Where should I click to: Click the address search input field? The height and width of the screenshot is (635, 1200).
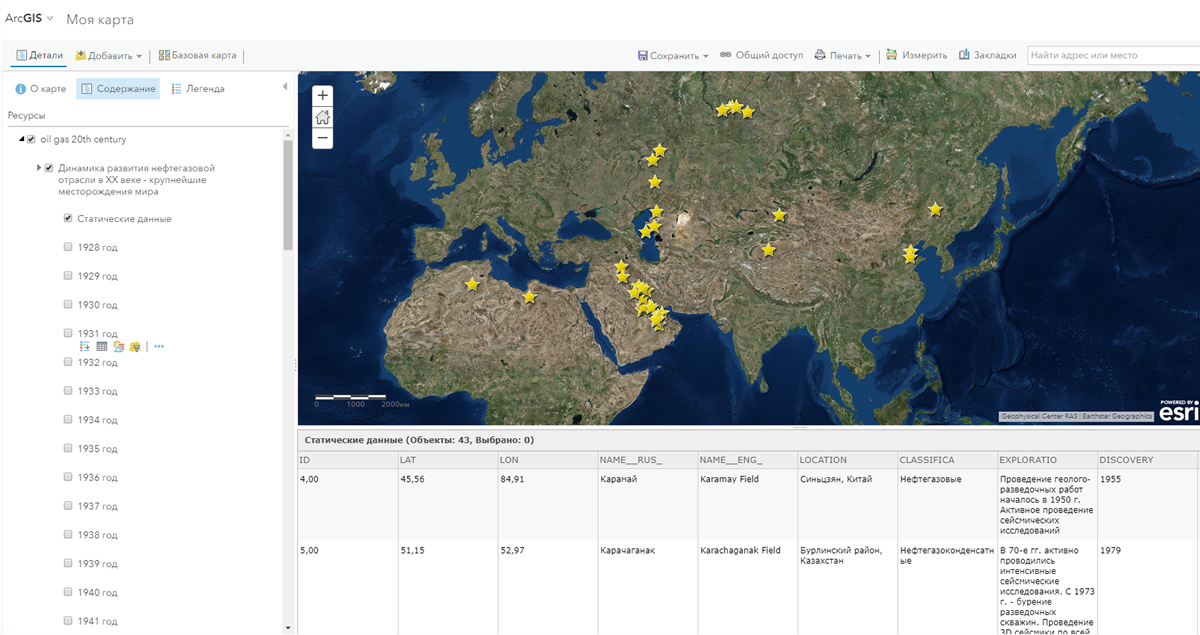1112,56
